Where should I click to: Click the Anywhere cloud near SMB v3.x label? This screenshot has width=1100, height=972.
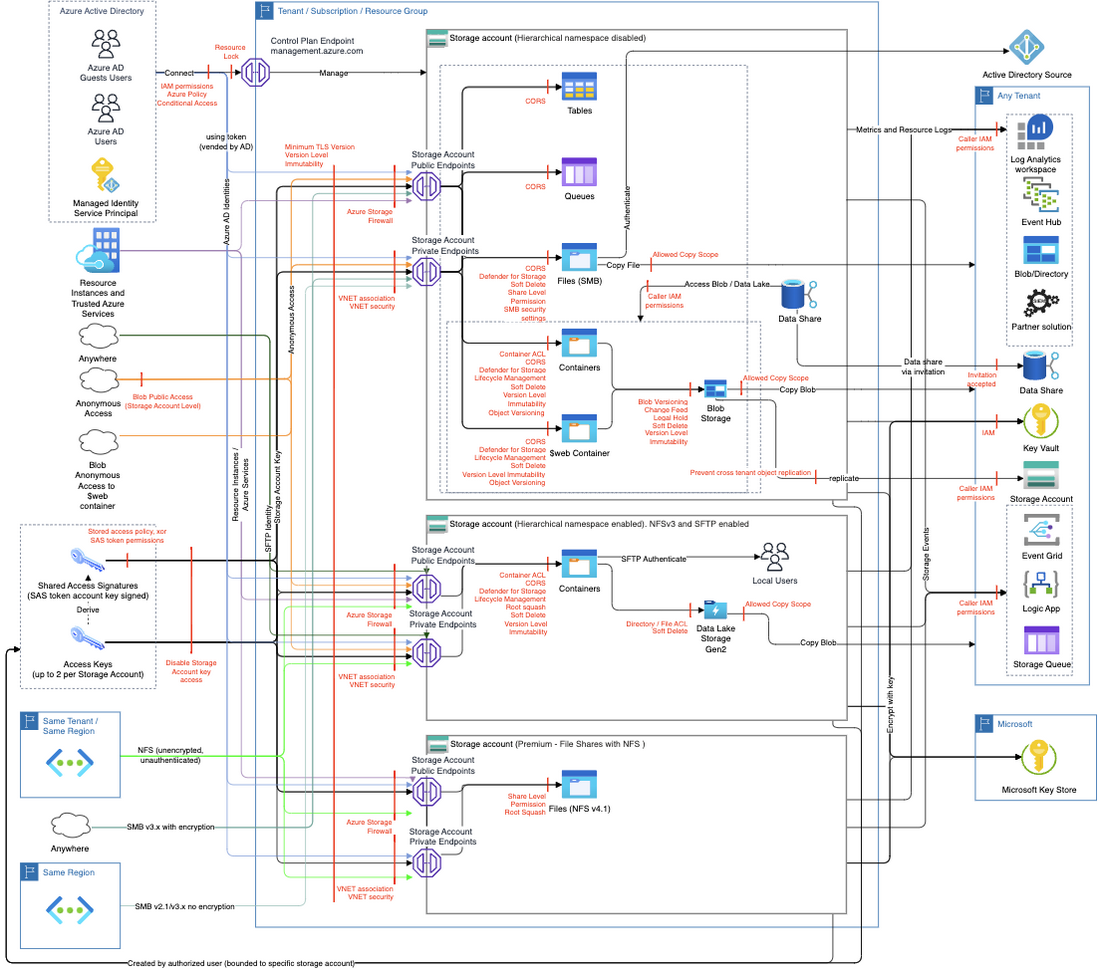[70, 826]
